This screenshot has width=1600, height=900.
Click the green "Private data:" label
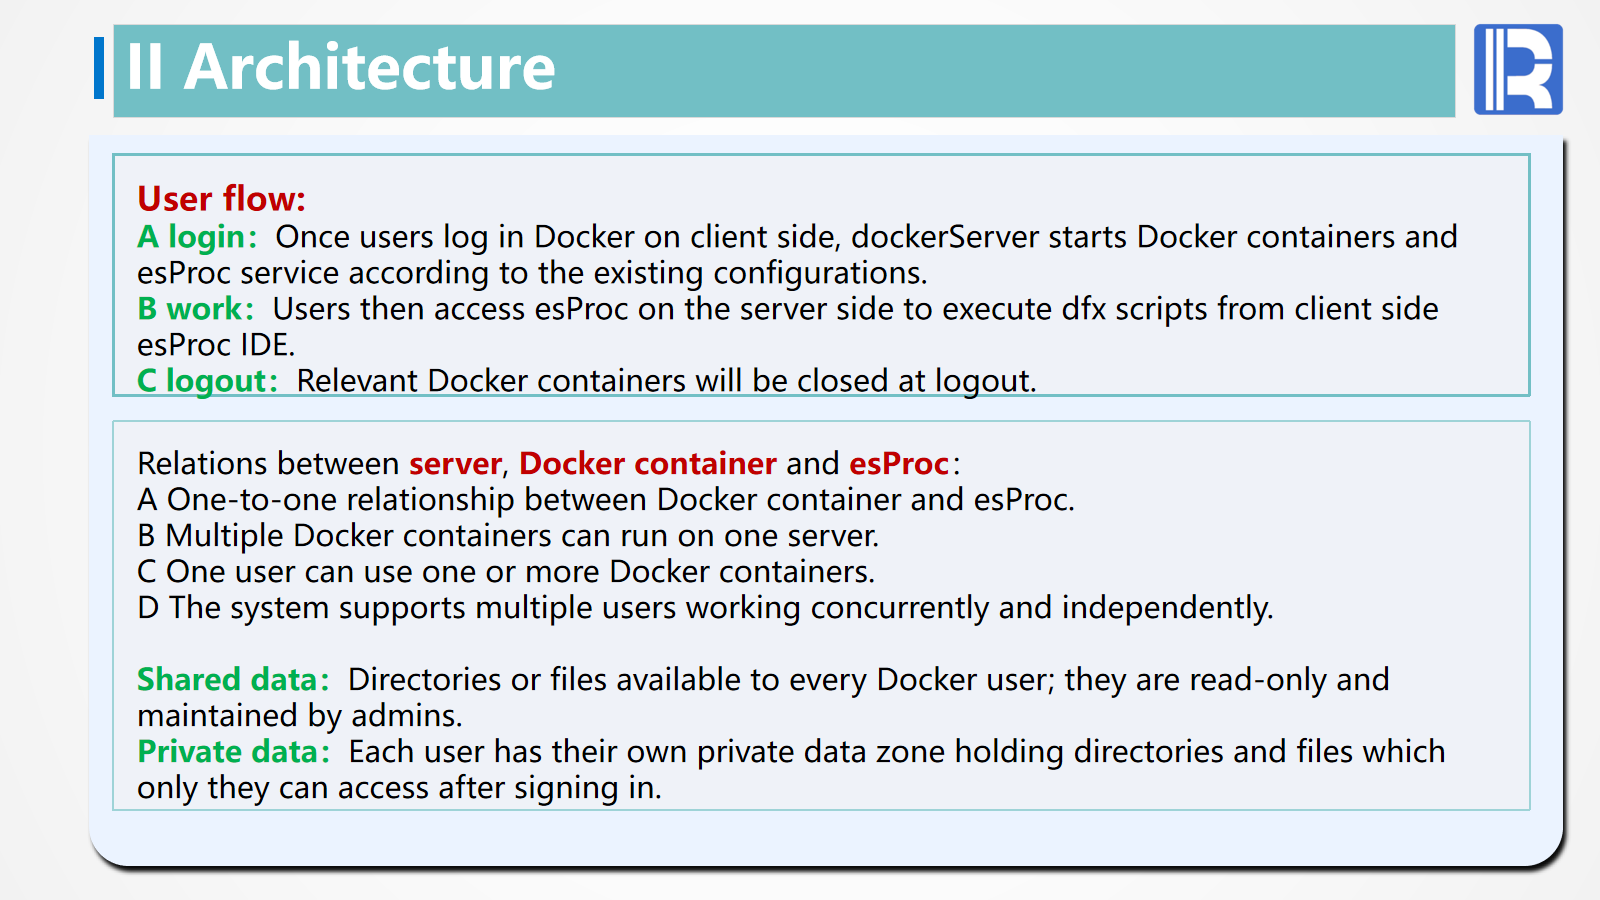pyautogui.click(x=233, y=752)
